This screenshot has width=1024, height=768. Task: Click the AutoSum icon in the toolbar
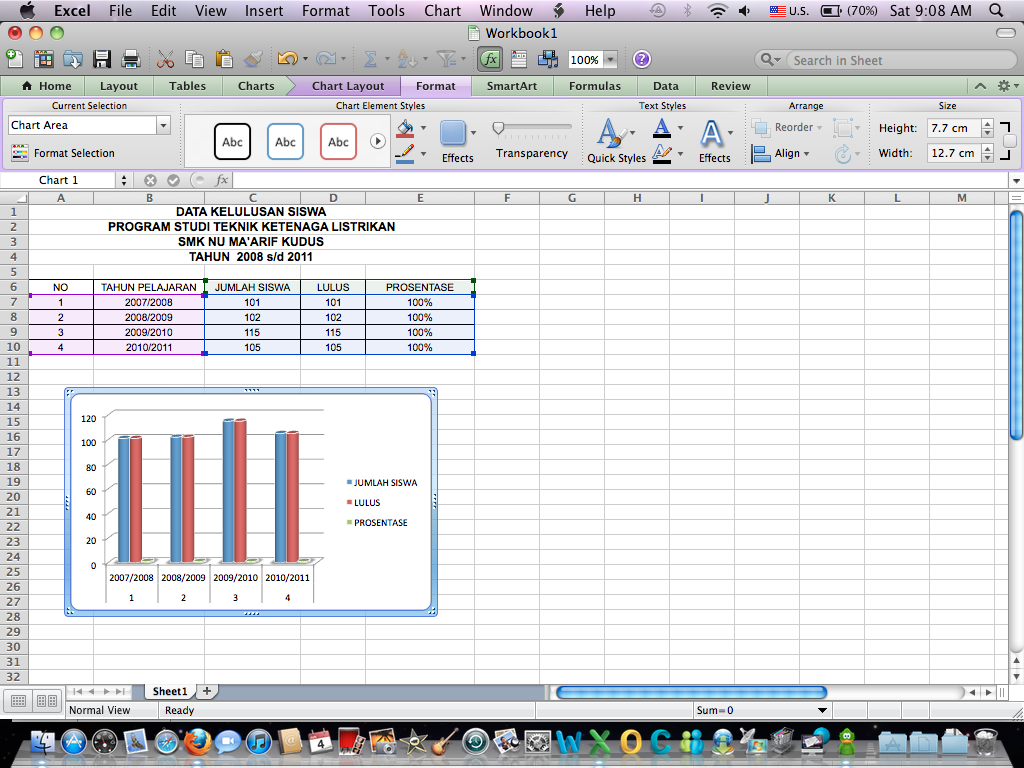coord(370,57)
